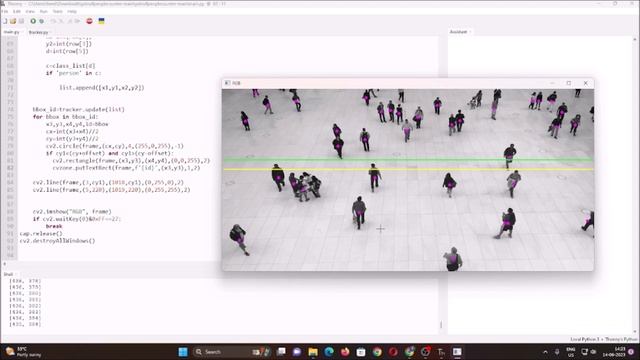Stop the program with the red Stop icon

[x=89, y=21]
